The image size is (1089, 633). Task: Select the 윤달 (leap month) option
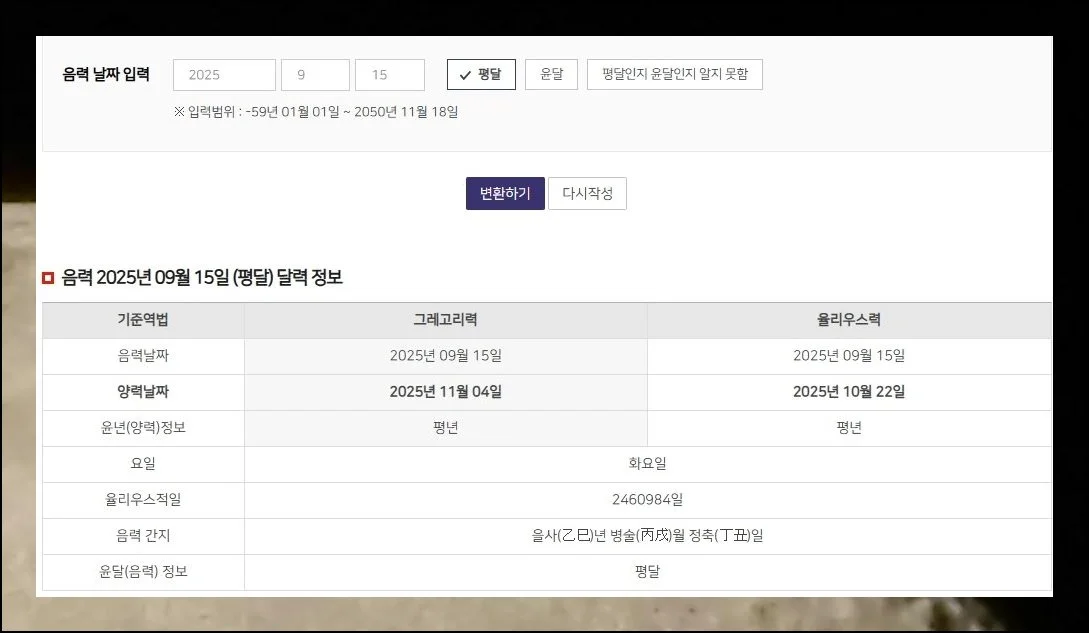coord(551,74)
